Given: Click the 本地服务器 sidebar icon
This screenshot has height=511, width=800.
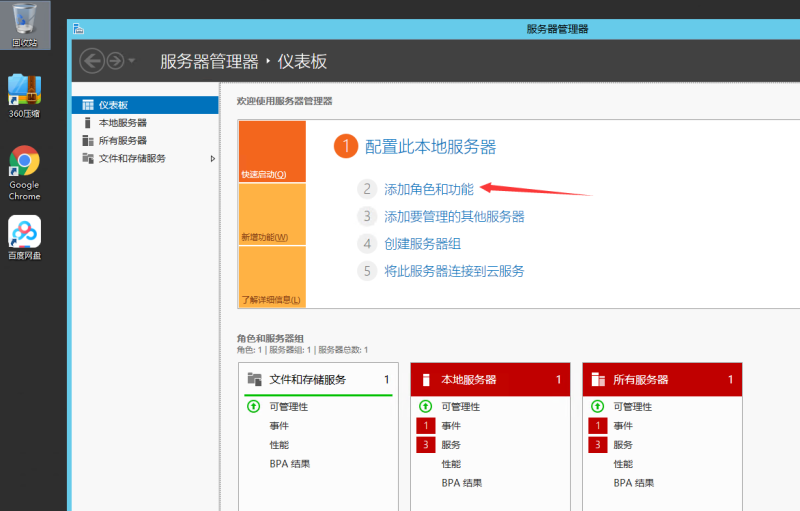Looking at the screenshot, I should pos(88,123).
